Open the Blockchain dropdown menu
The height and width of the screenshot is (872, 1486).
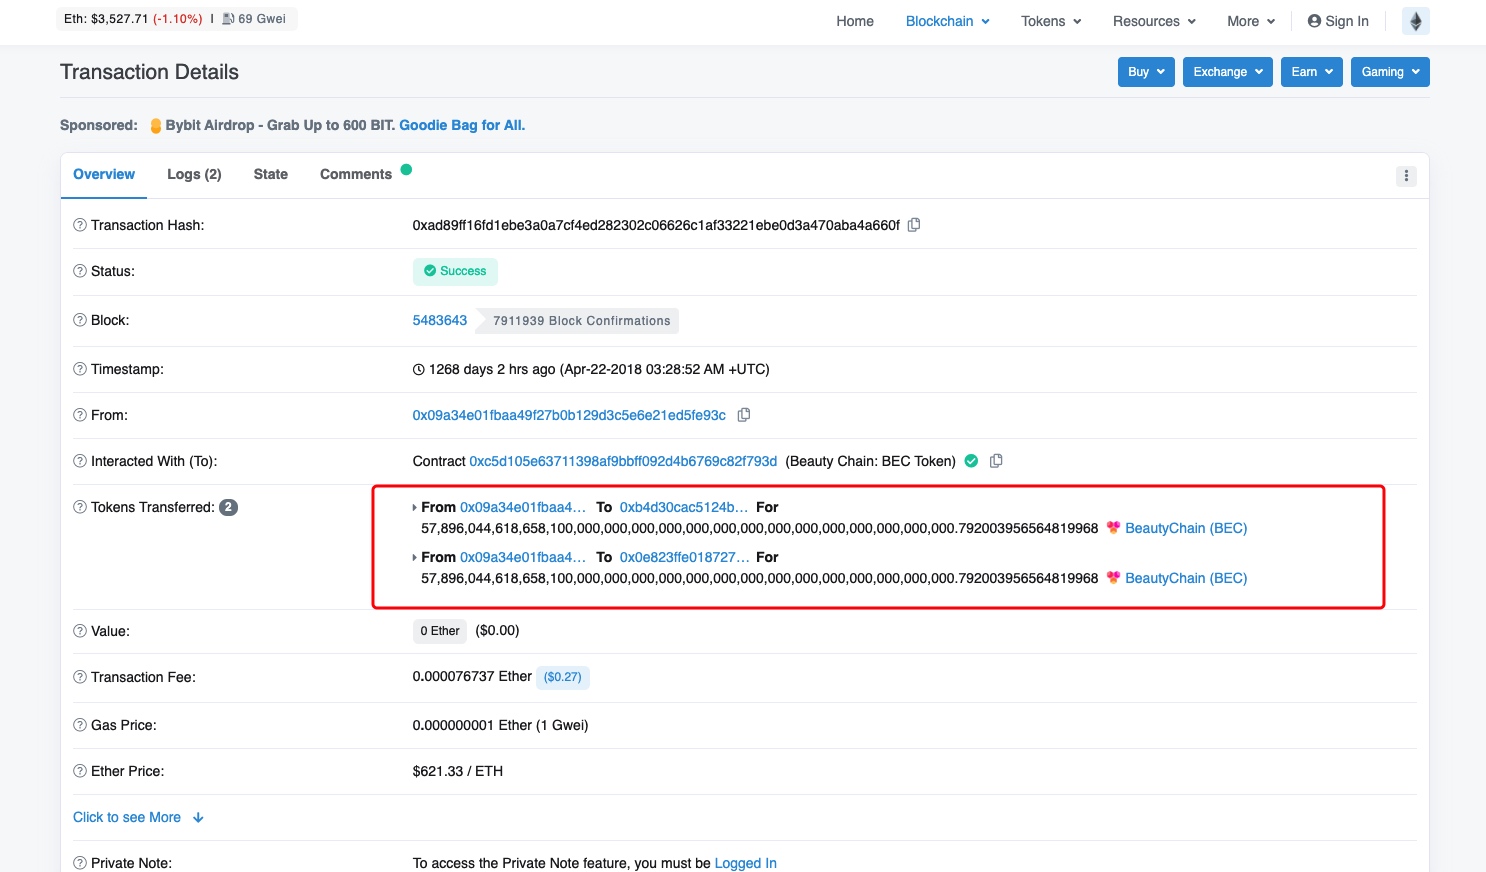point(947,21)
